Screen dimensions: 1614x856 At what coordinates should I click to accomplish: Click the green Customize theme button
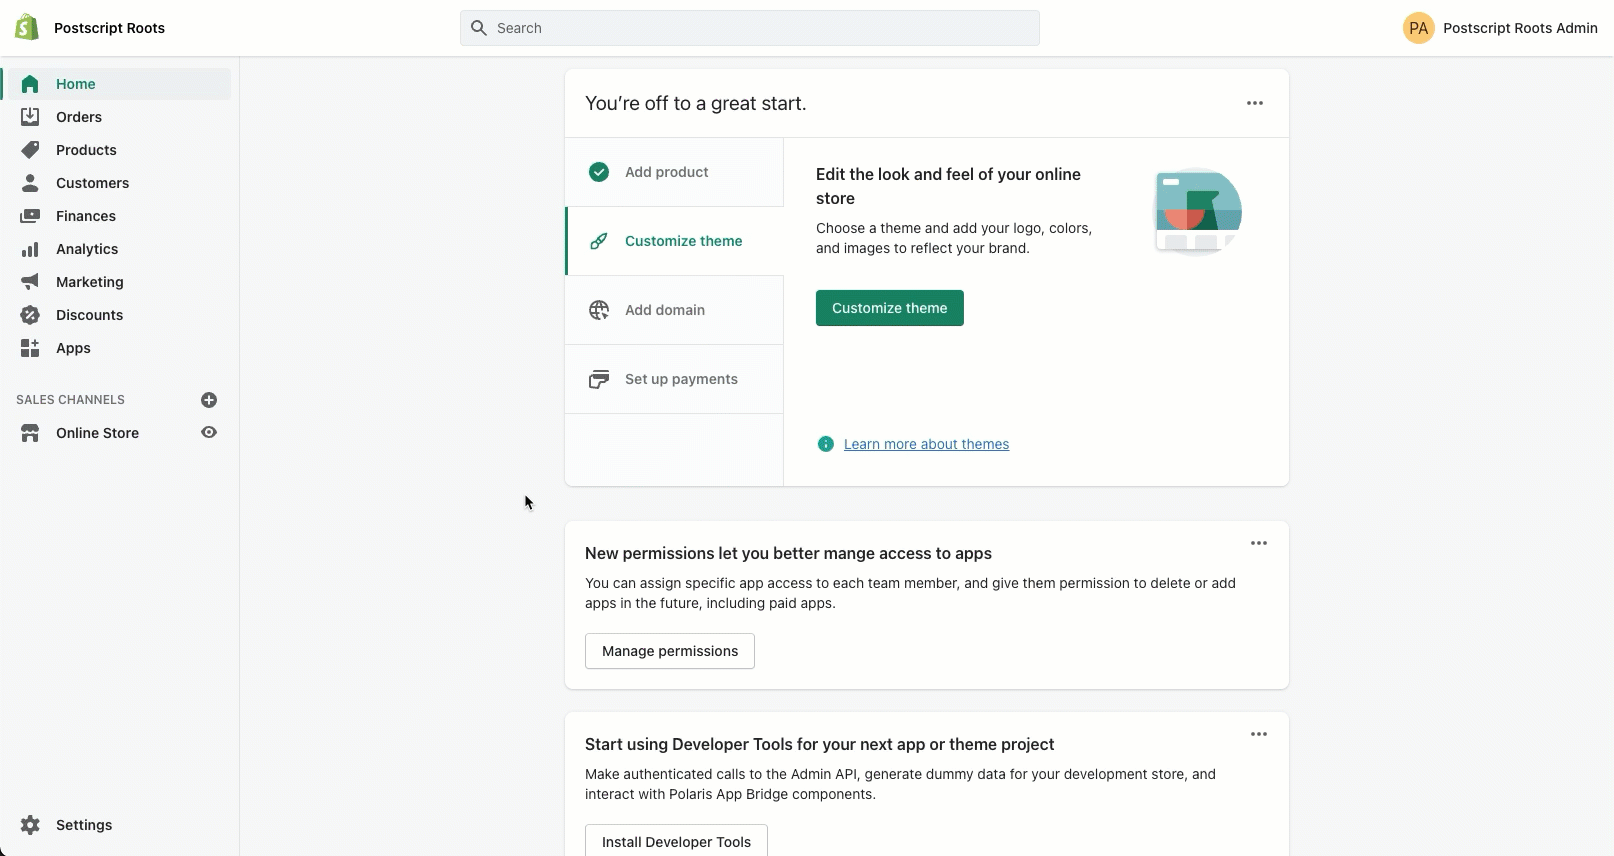[889, 308]
